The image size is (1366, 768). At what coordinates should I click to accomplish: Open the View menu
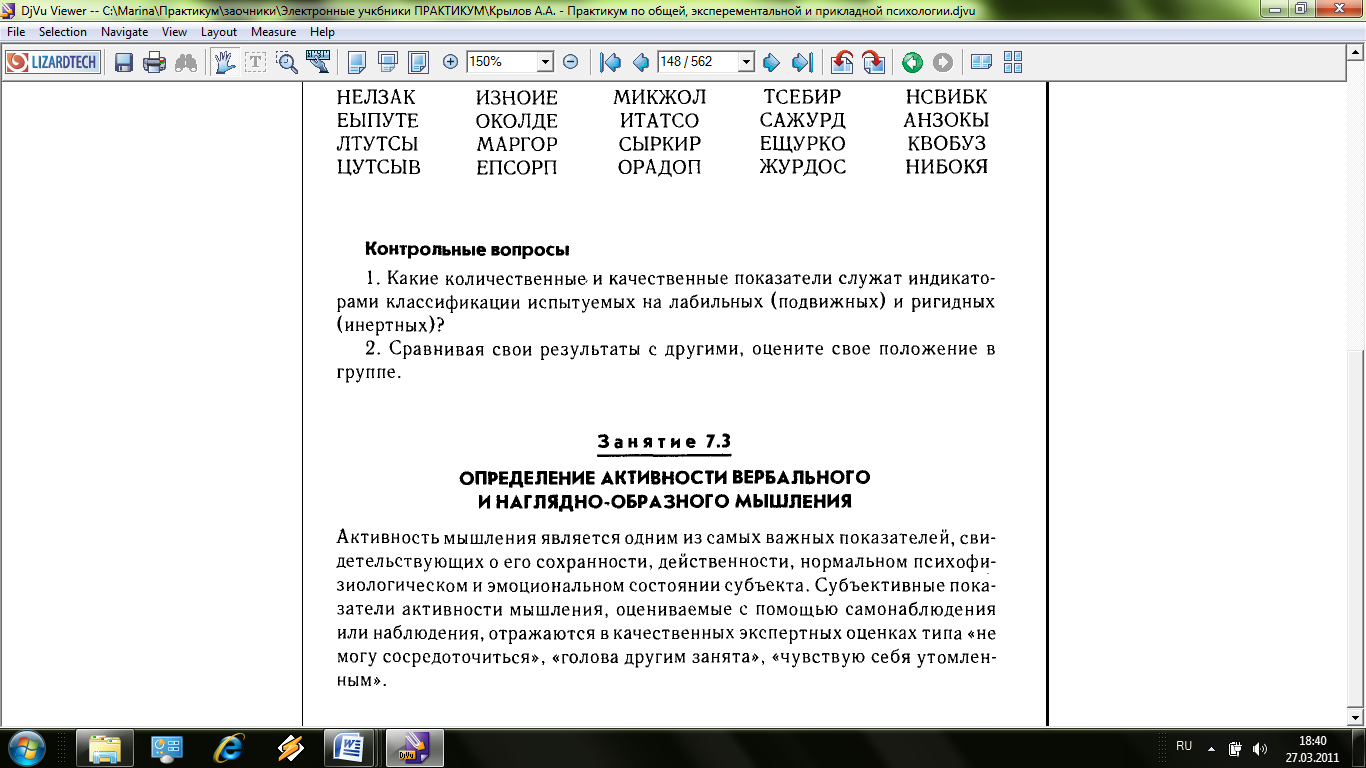point(175,32)
